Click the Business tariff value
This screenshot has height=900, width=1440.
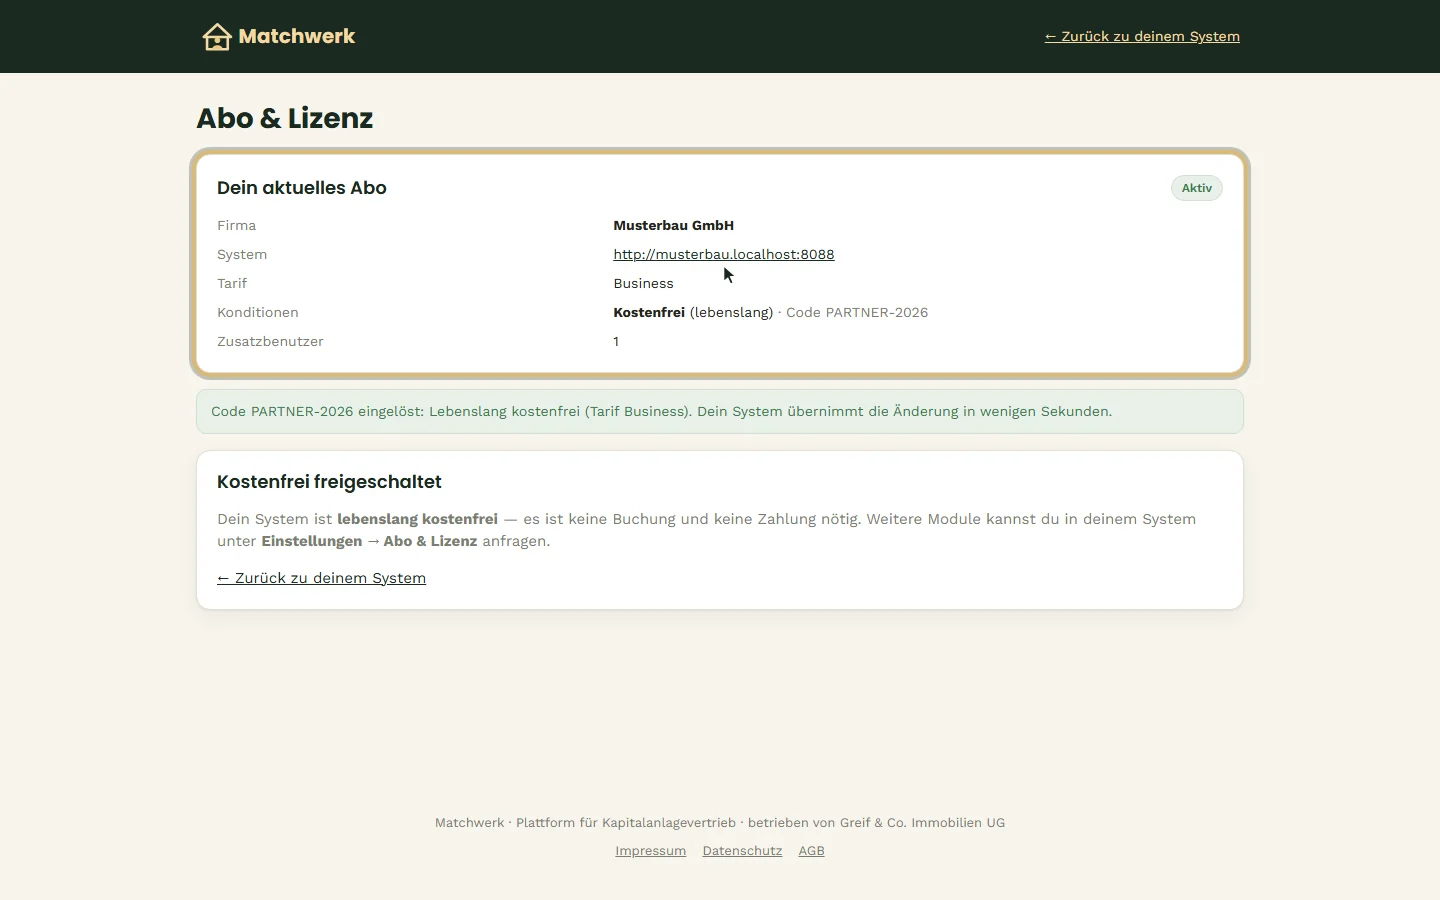tap(644, 283)
